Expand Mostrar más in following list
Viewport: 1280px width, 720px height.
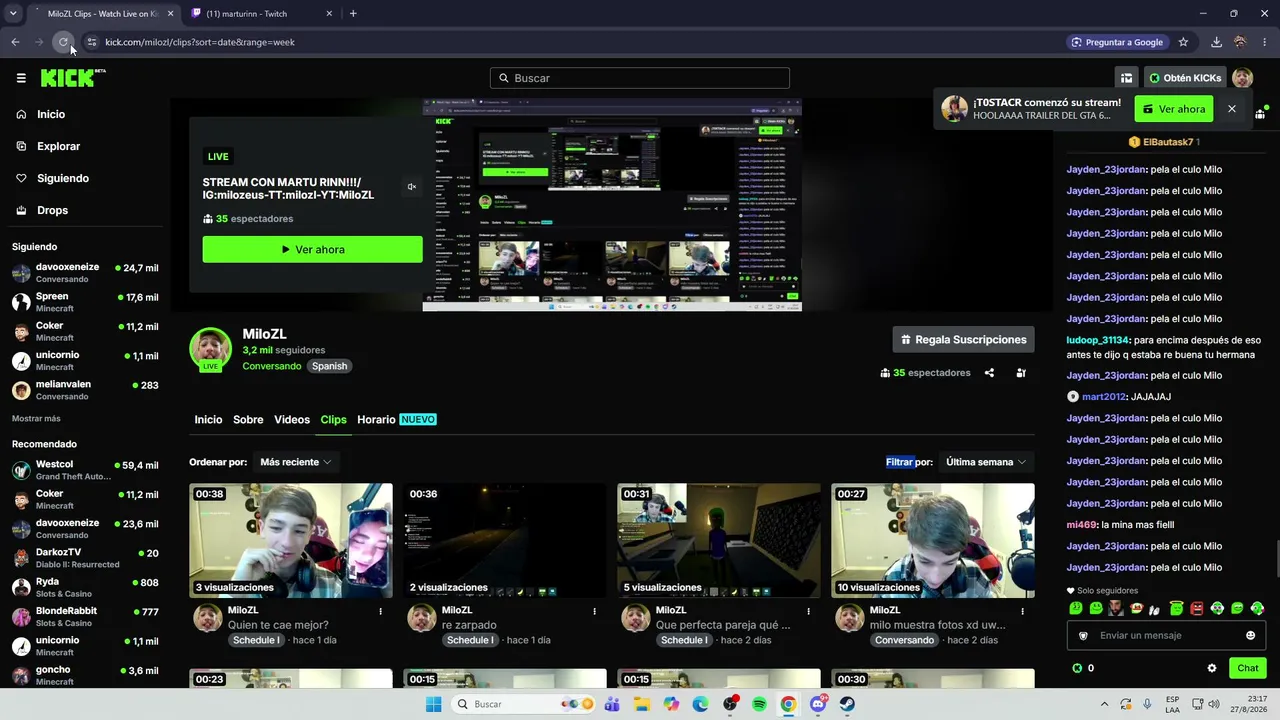coord(36,418)
